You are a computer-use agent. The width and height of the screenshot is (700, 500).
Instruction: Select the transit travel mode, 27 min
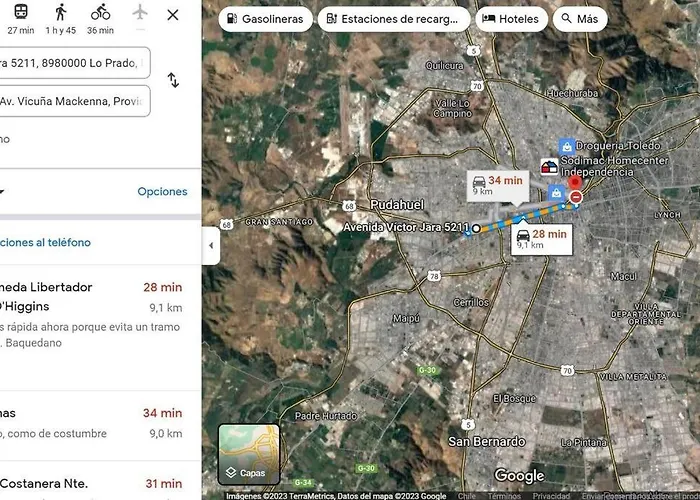pyautogui.click(x=21, y=19)
